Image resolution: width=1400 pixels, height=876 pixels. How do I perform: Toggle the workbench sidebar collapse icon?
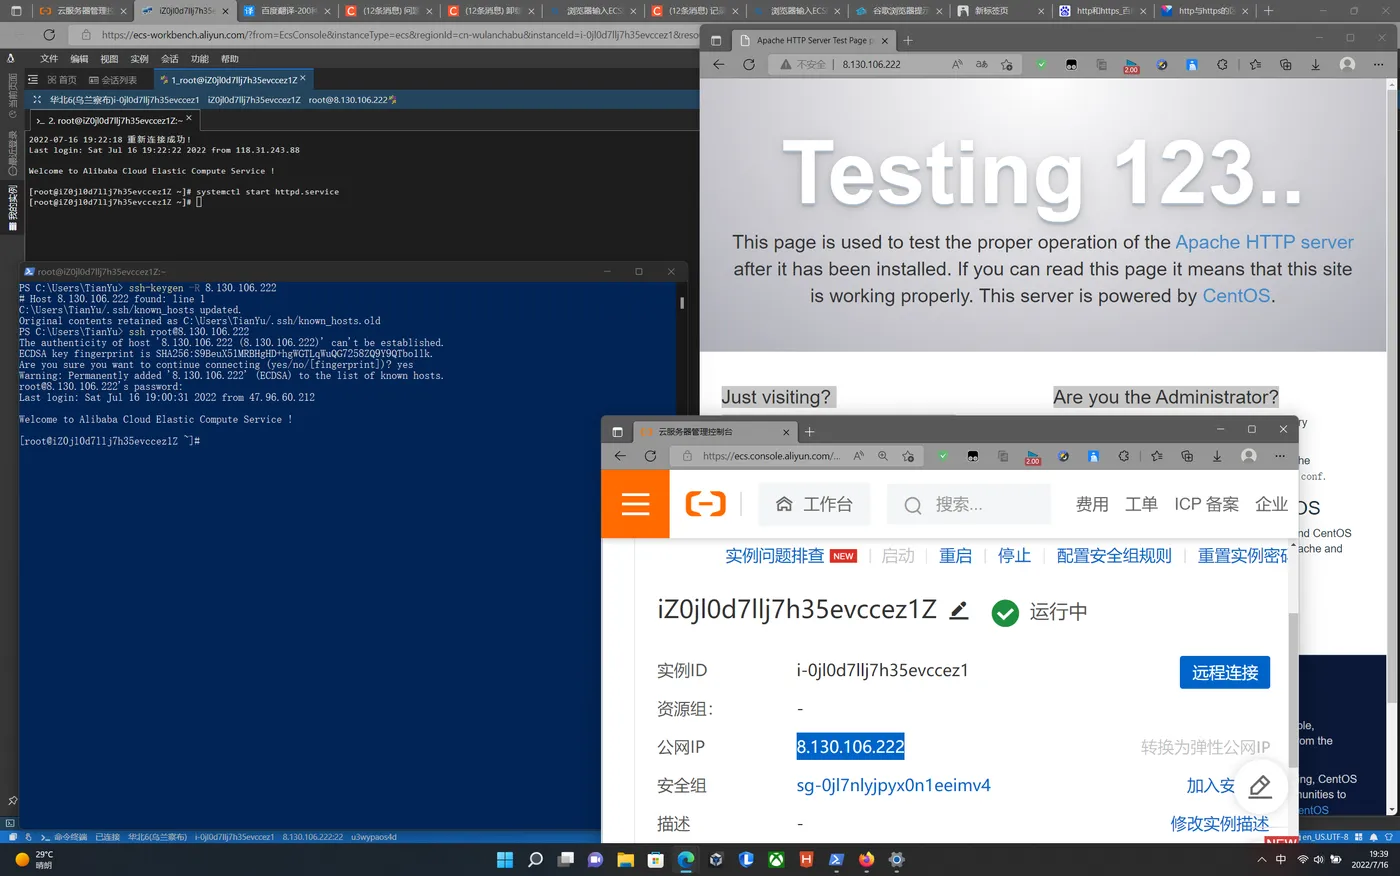[x=33, y=80]
